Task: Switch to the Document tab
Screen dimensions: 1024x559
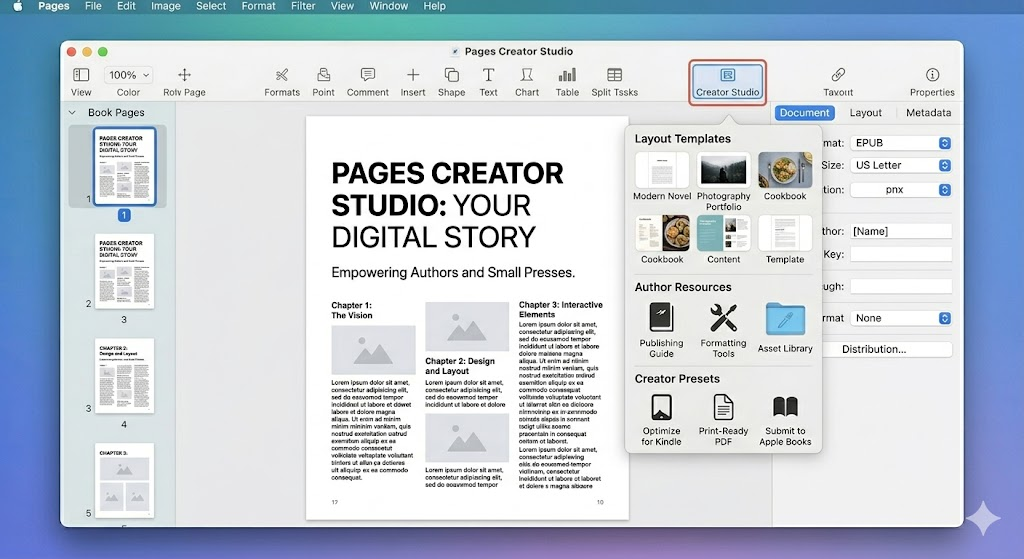Action: point(804,112)
